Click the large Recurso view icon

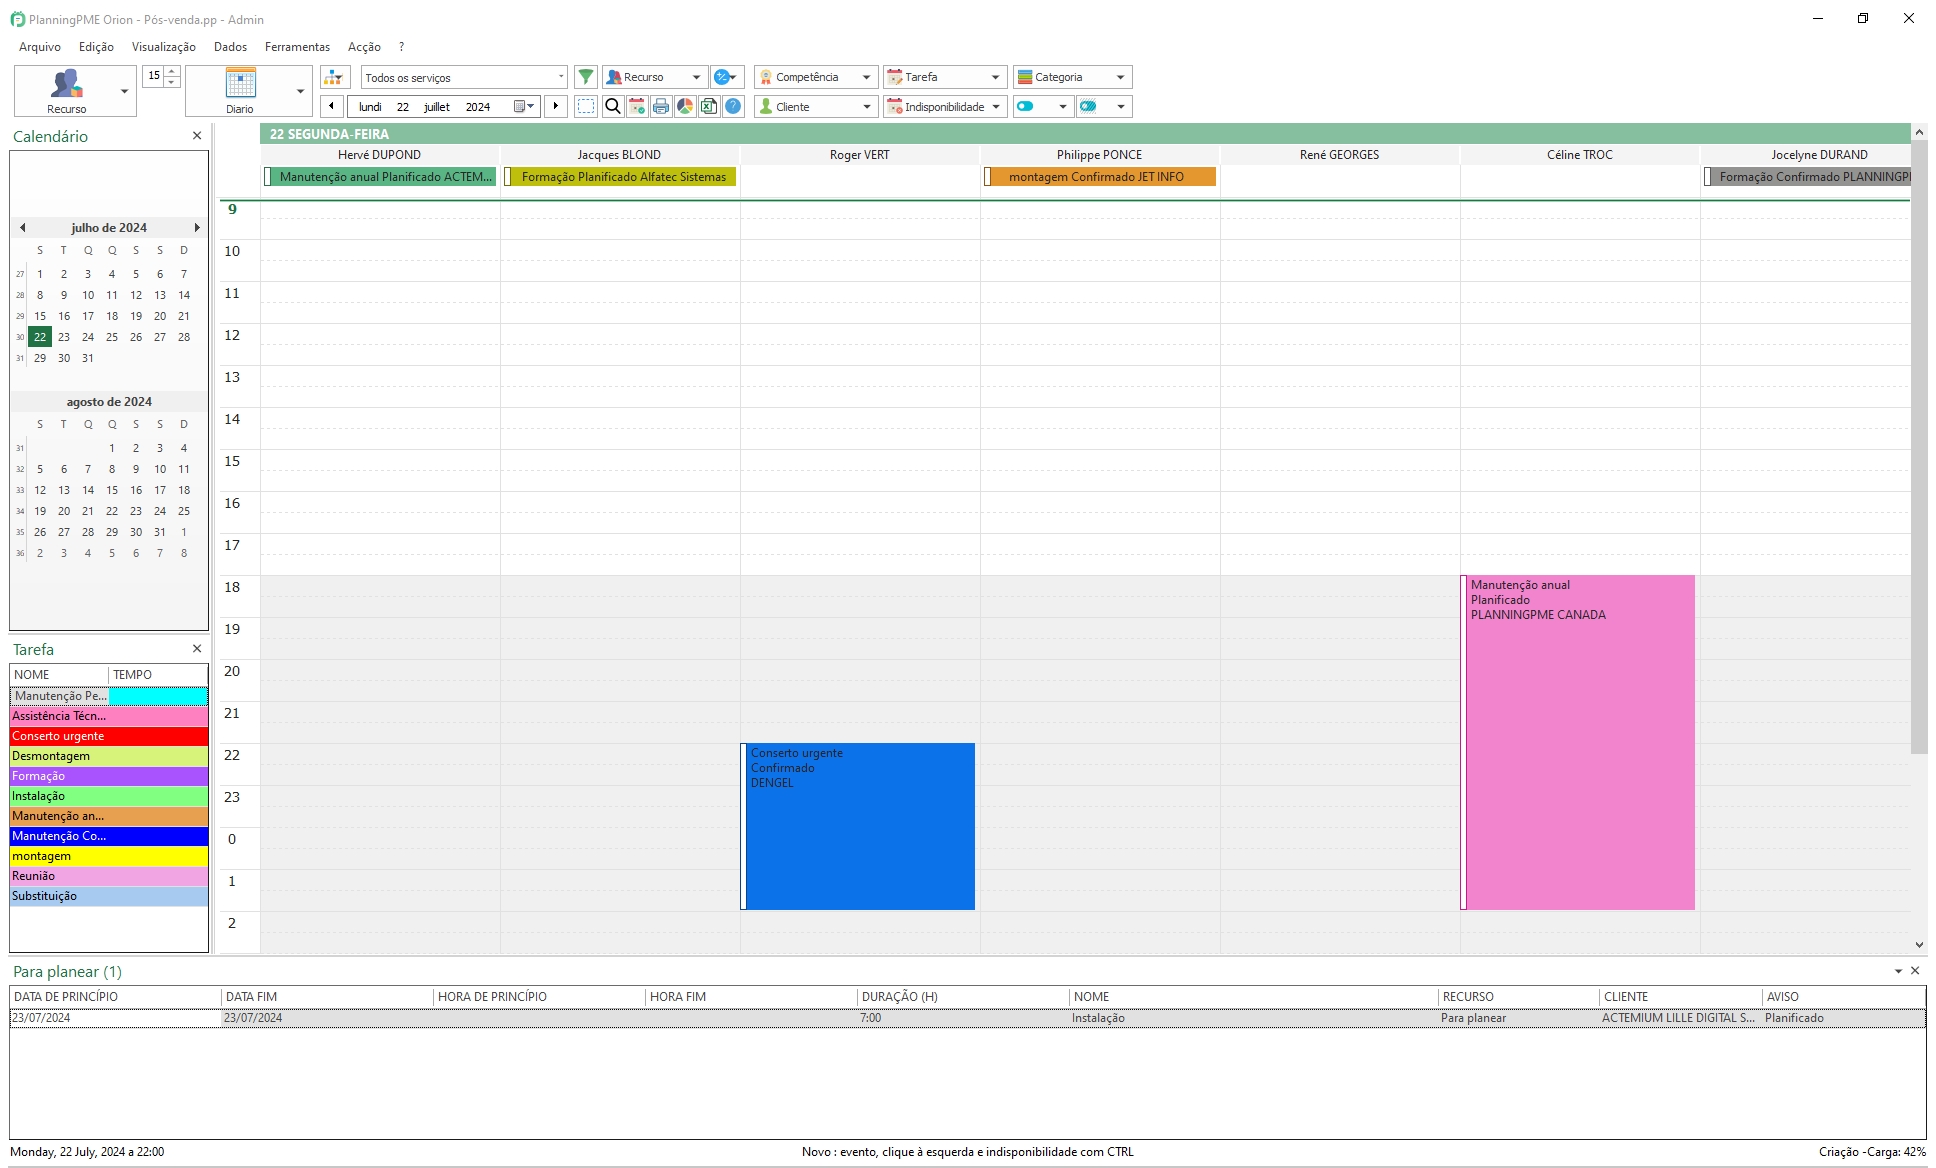click(x=66, y=84)
